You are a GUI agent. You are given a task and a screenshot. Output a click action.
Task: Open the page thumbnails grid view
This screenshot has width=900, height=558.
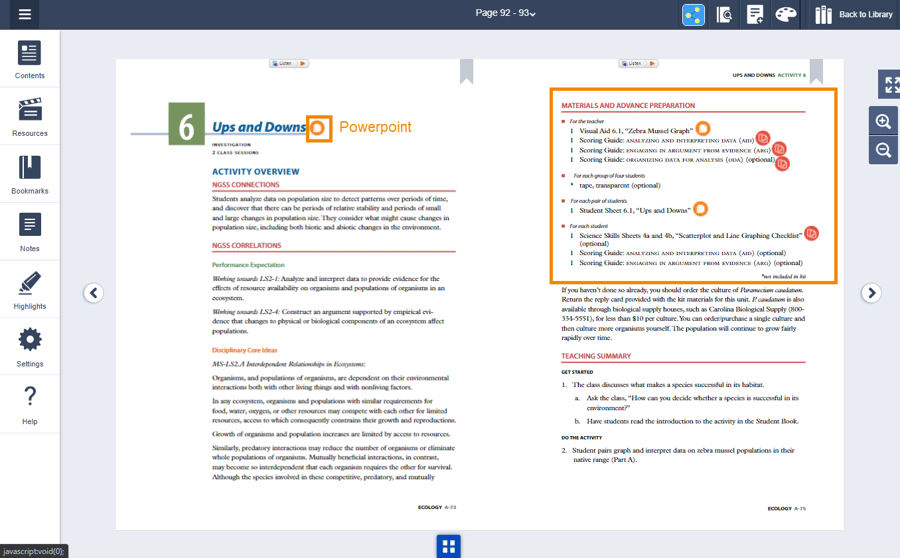(x=448, y=546)
